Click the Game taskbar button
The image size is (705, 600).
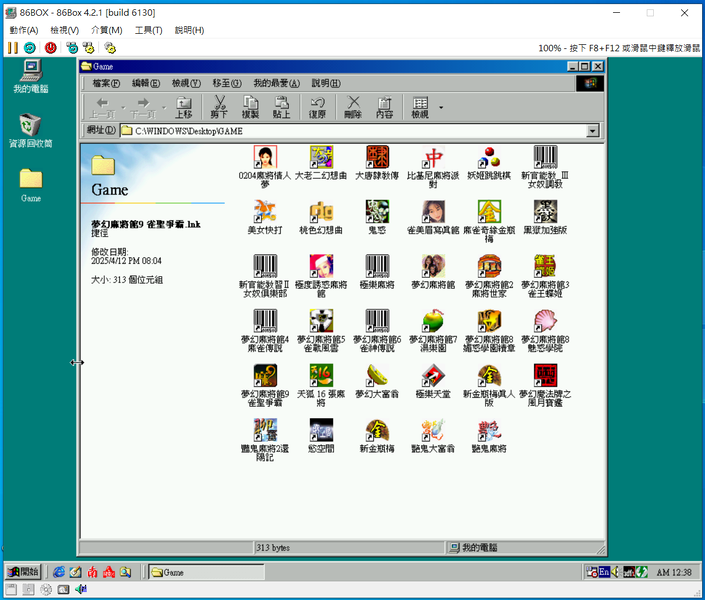(x=207, y=572)
